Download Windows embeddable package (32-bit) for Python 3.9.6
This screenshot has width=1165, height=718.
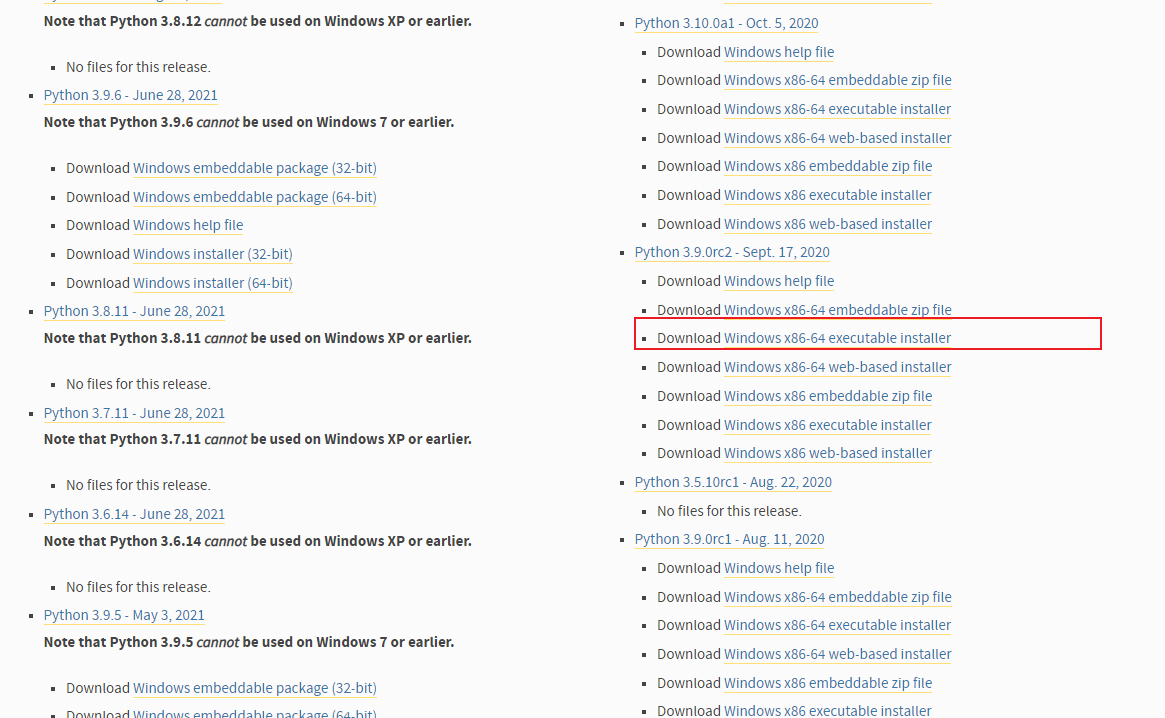[255, 168]
